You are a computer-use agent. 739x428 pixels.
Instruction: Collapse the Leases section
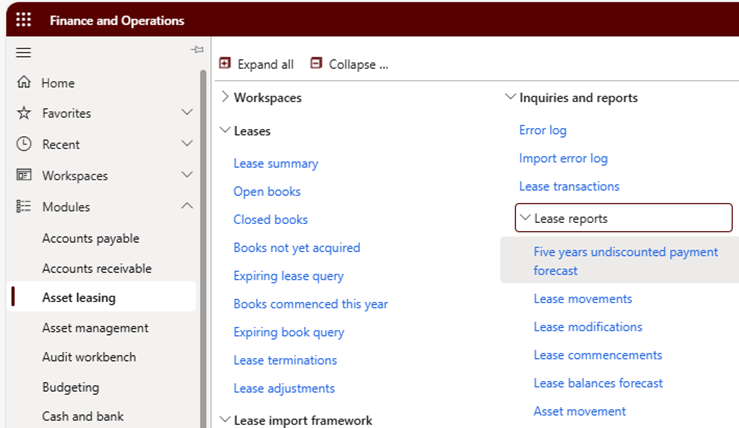(x=225, y=130)
